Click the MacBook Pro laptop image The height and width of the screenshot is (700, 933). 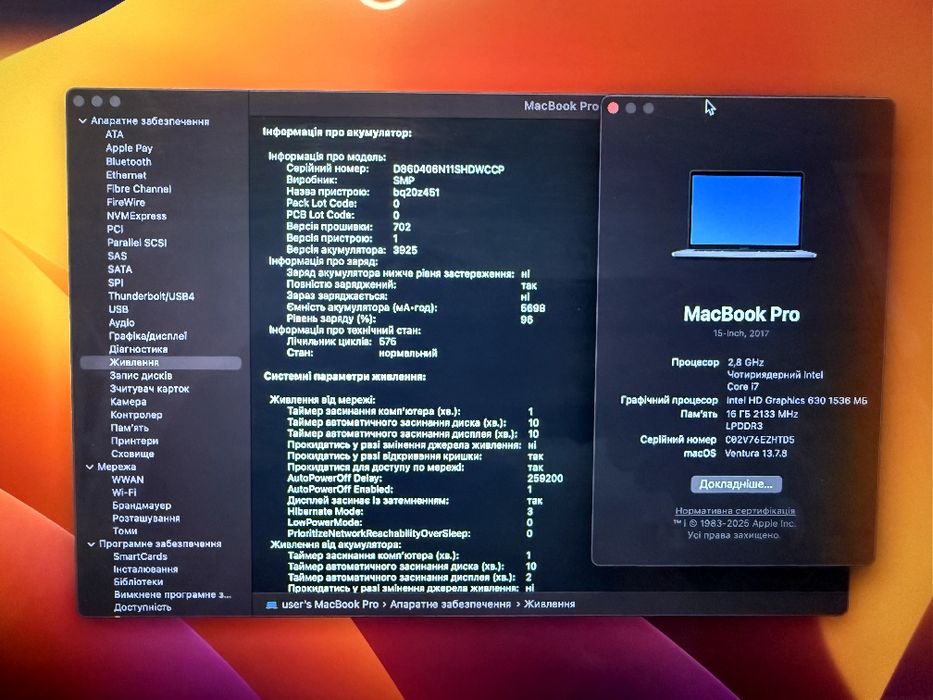(744, 215)
